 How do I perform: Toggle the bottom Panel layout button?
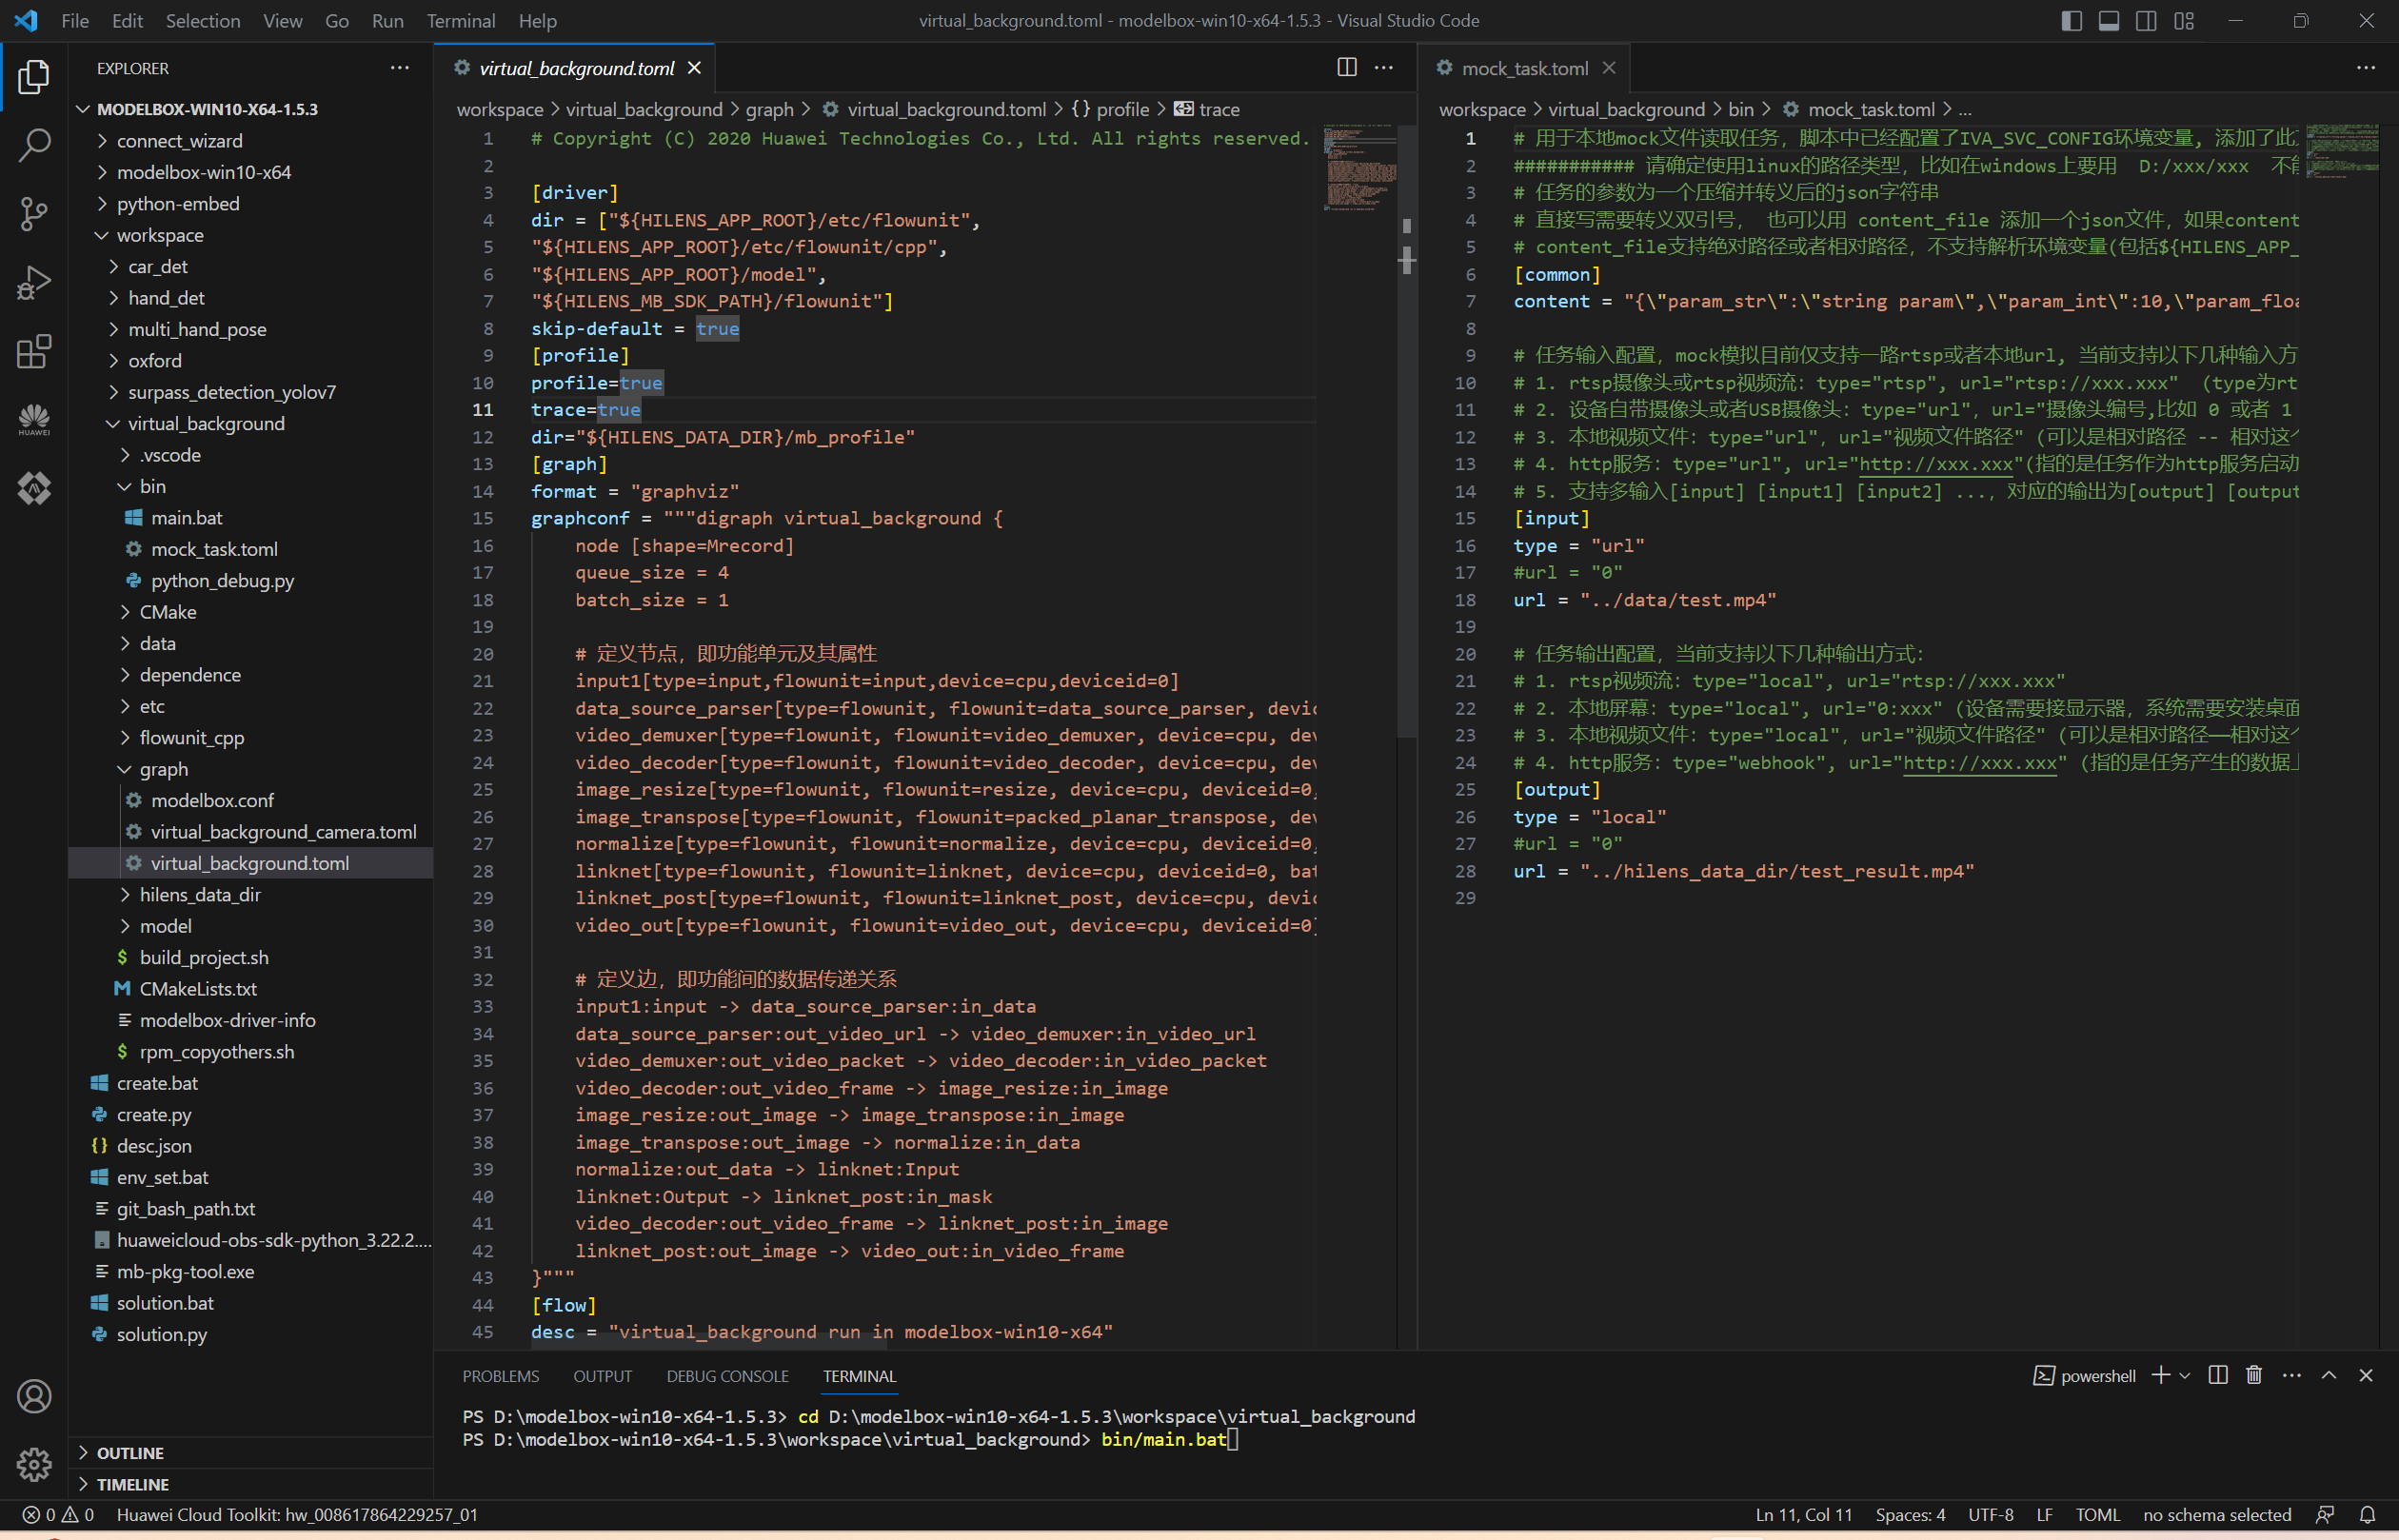(2108, 21)
